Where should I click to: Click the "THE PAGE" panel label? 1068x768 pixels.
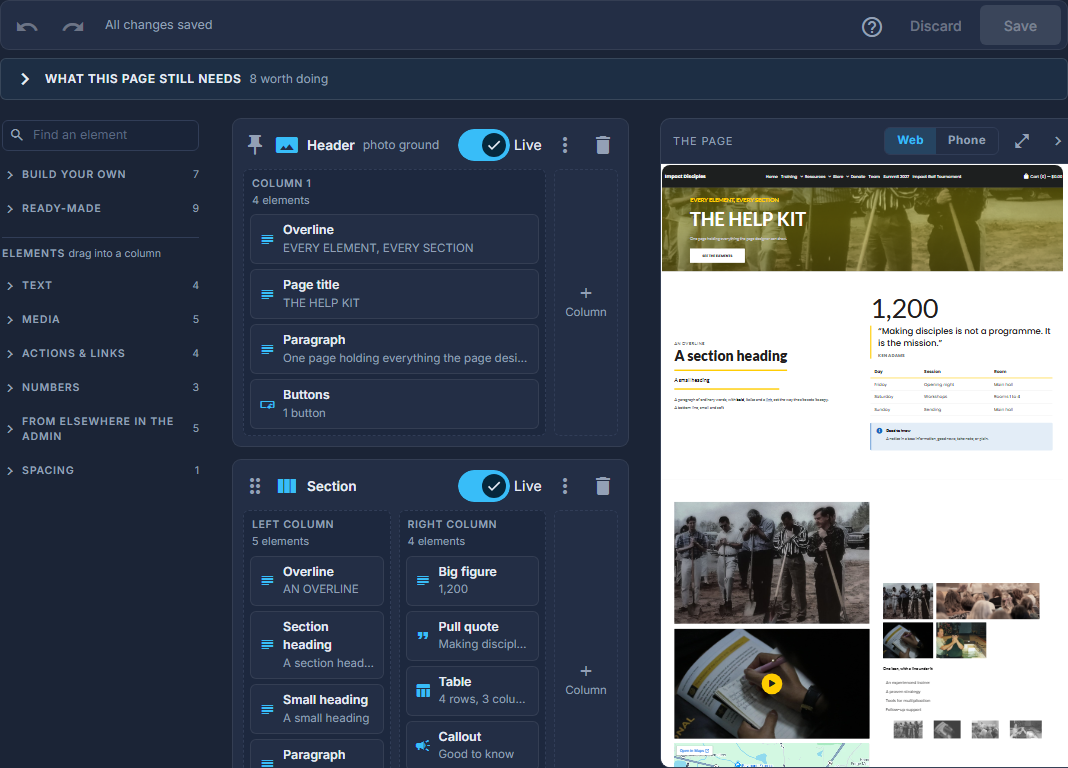[x=703, y=141]
